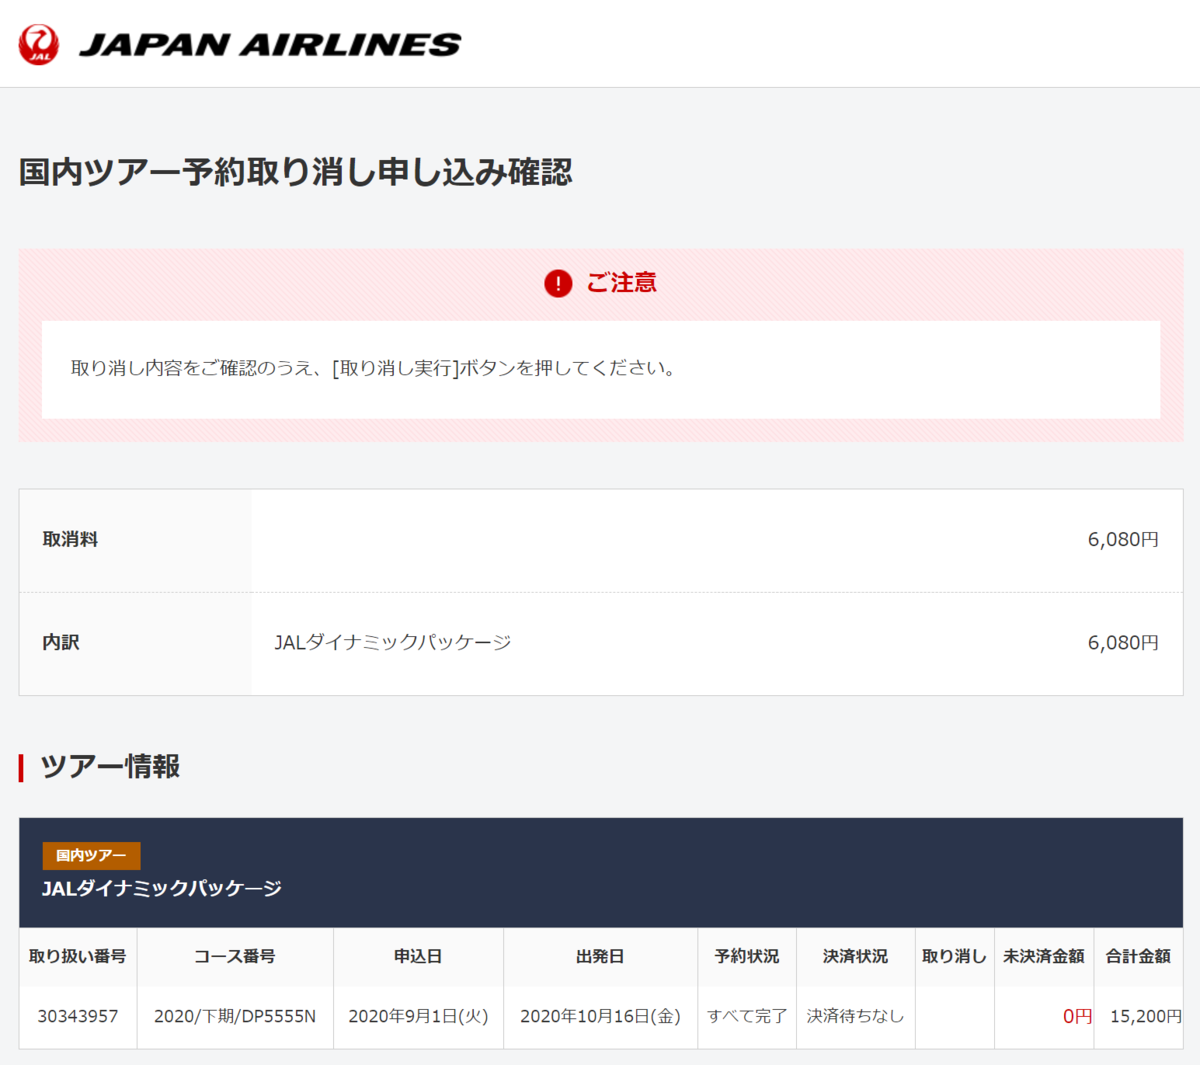
Task: Click the 取り扱い番号 column header
Action: click(78, 956)
